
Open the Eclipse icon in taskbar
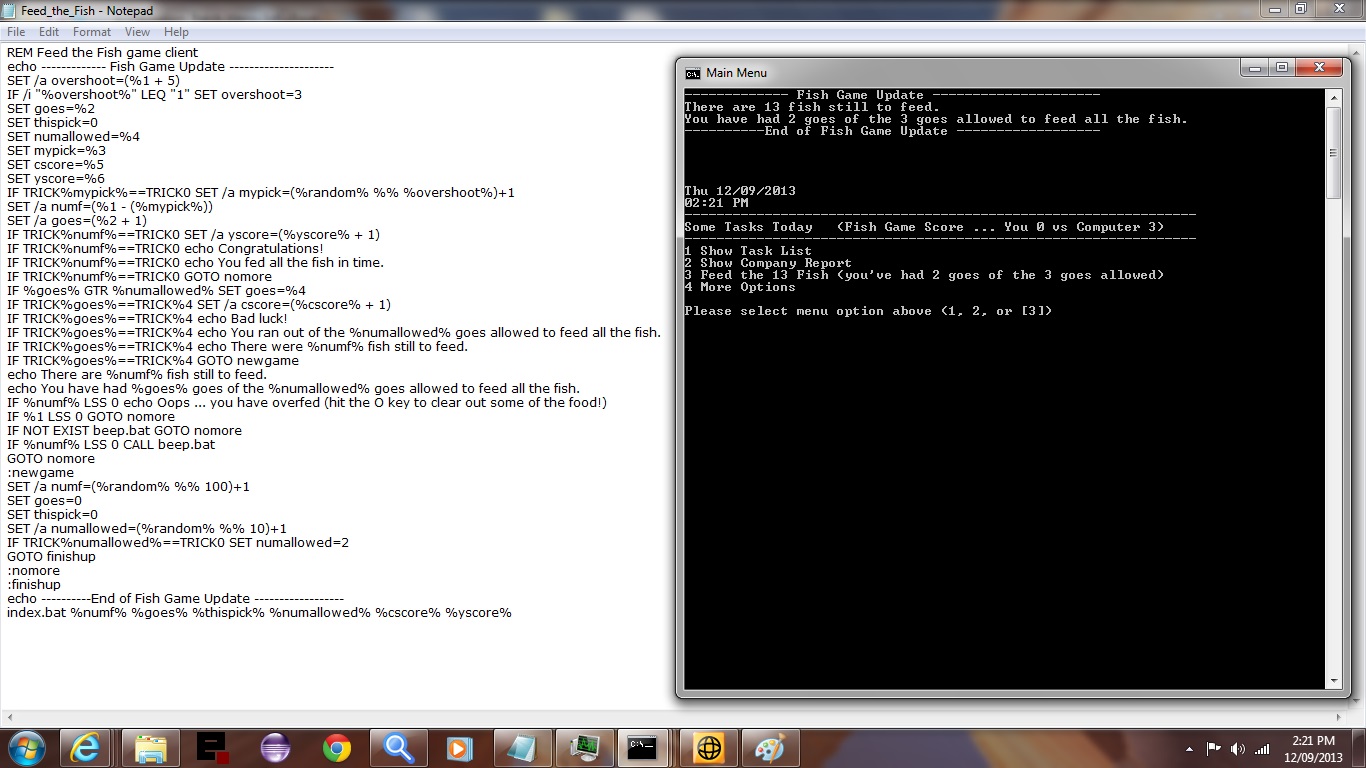[x=274, y=748]
